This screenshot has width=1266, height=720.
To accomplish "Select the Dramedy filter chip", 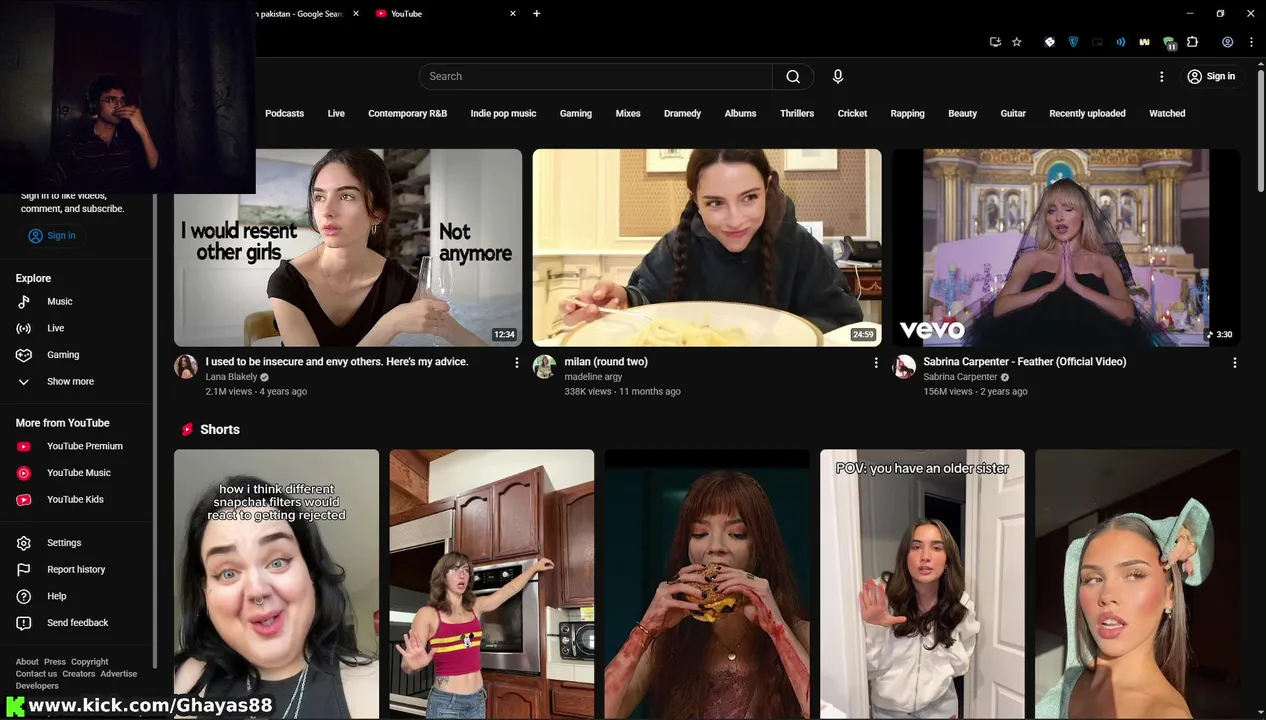I will (682, 113).
